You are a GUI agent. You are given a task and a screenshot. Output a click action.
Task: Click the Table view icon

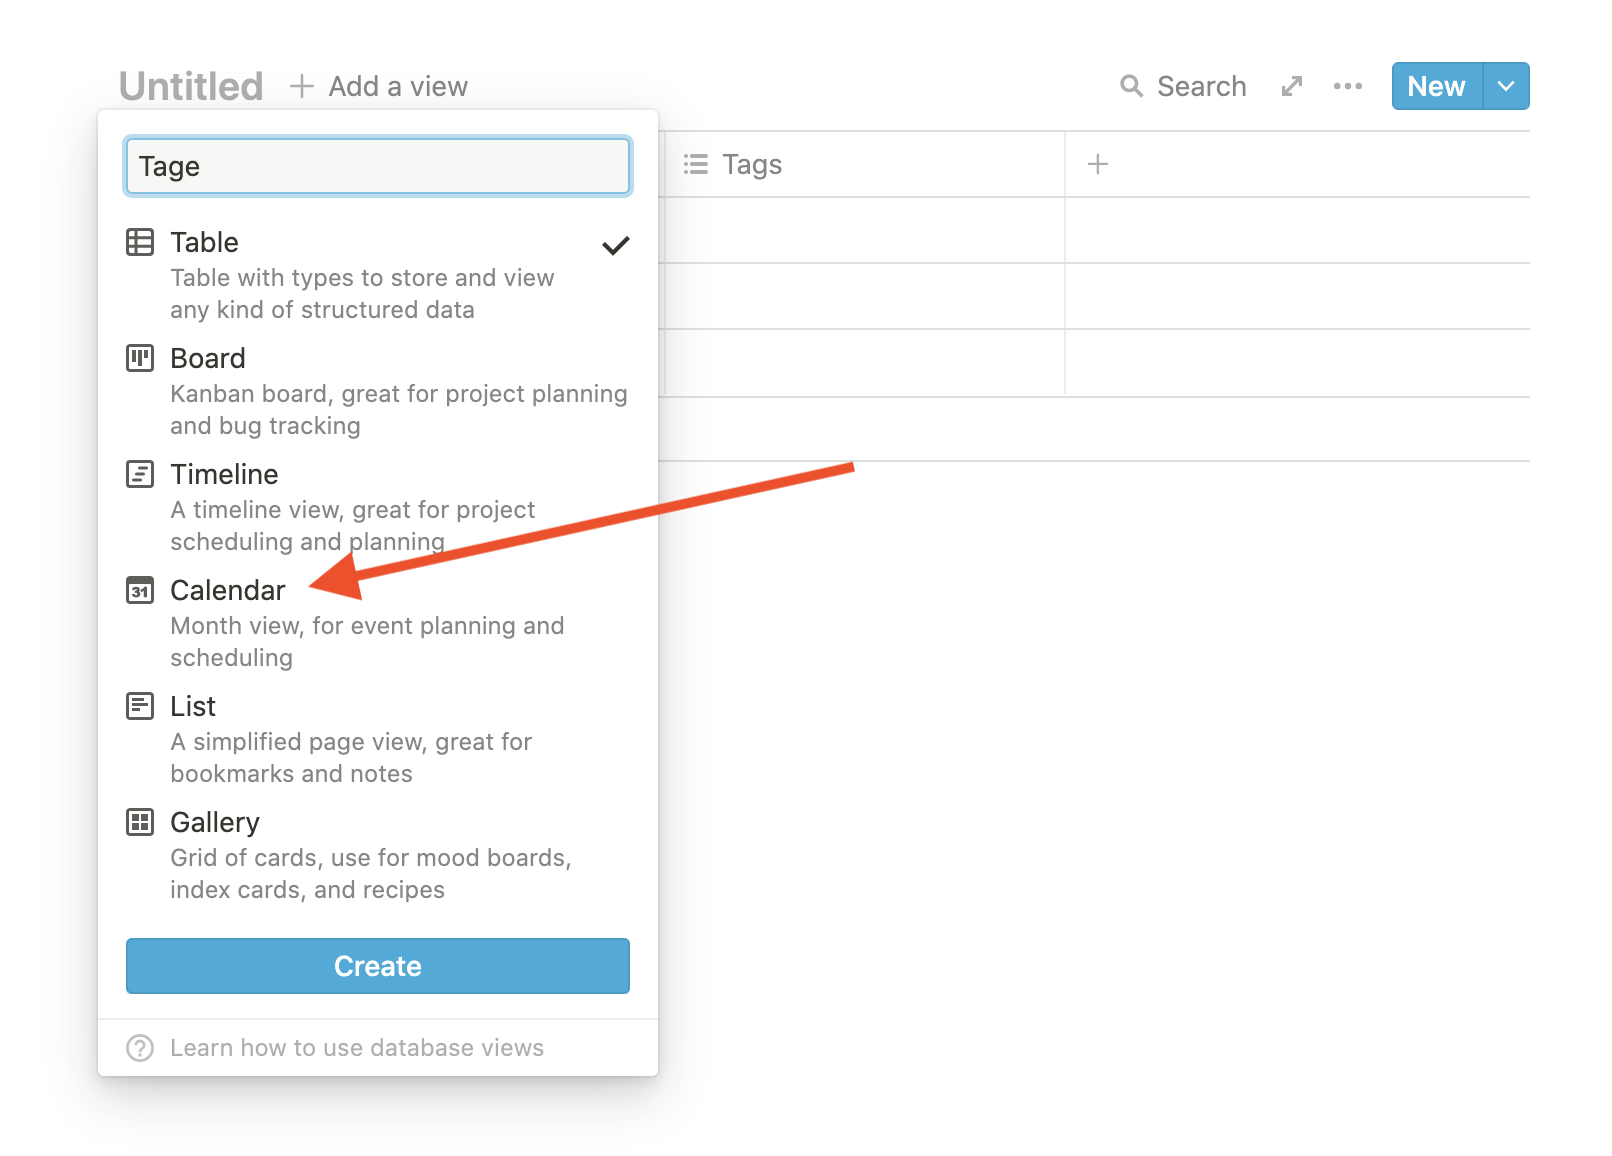coord(140,242)
